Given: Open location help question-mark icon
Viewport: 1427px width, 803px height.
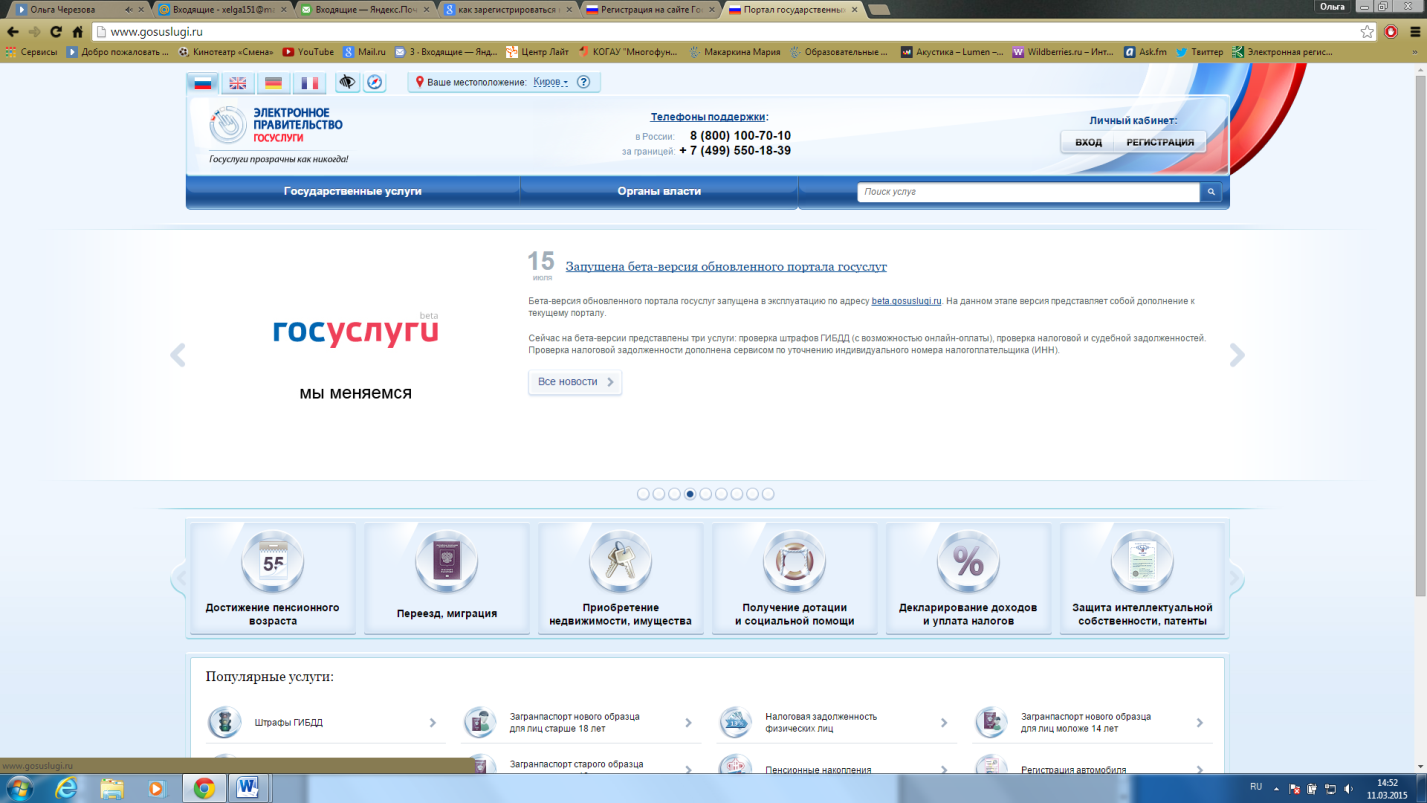Looking at the screenshot, I should pos(583,82).
